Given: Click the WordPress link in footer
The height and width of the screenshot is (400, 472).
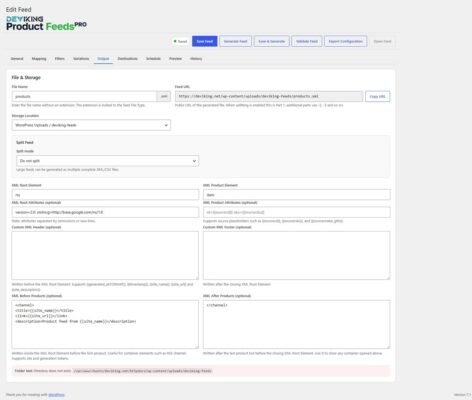Looking at the screenshot, I should 56,395.
